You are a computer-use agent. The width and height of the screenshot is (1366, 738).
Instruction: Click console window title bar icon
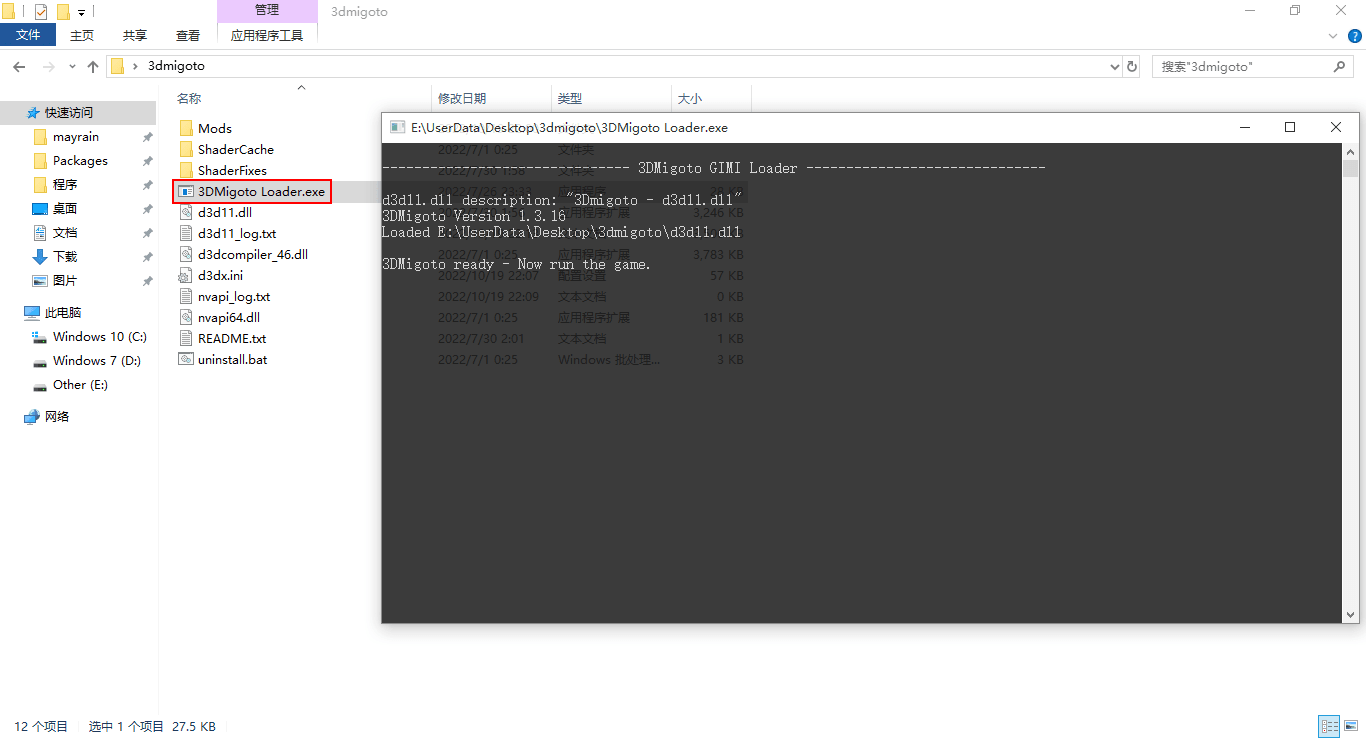(397, 127)
